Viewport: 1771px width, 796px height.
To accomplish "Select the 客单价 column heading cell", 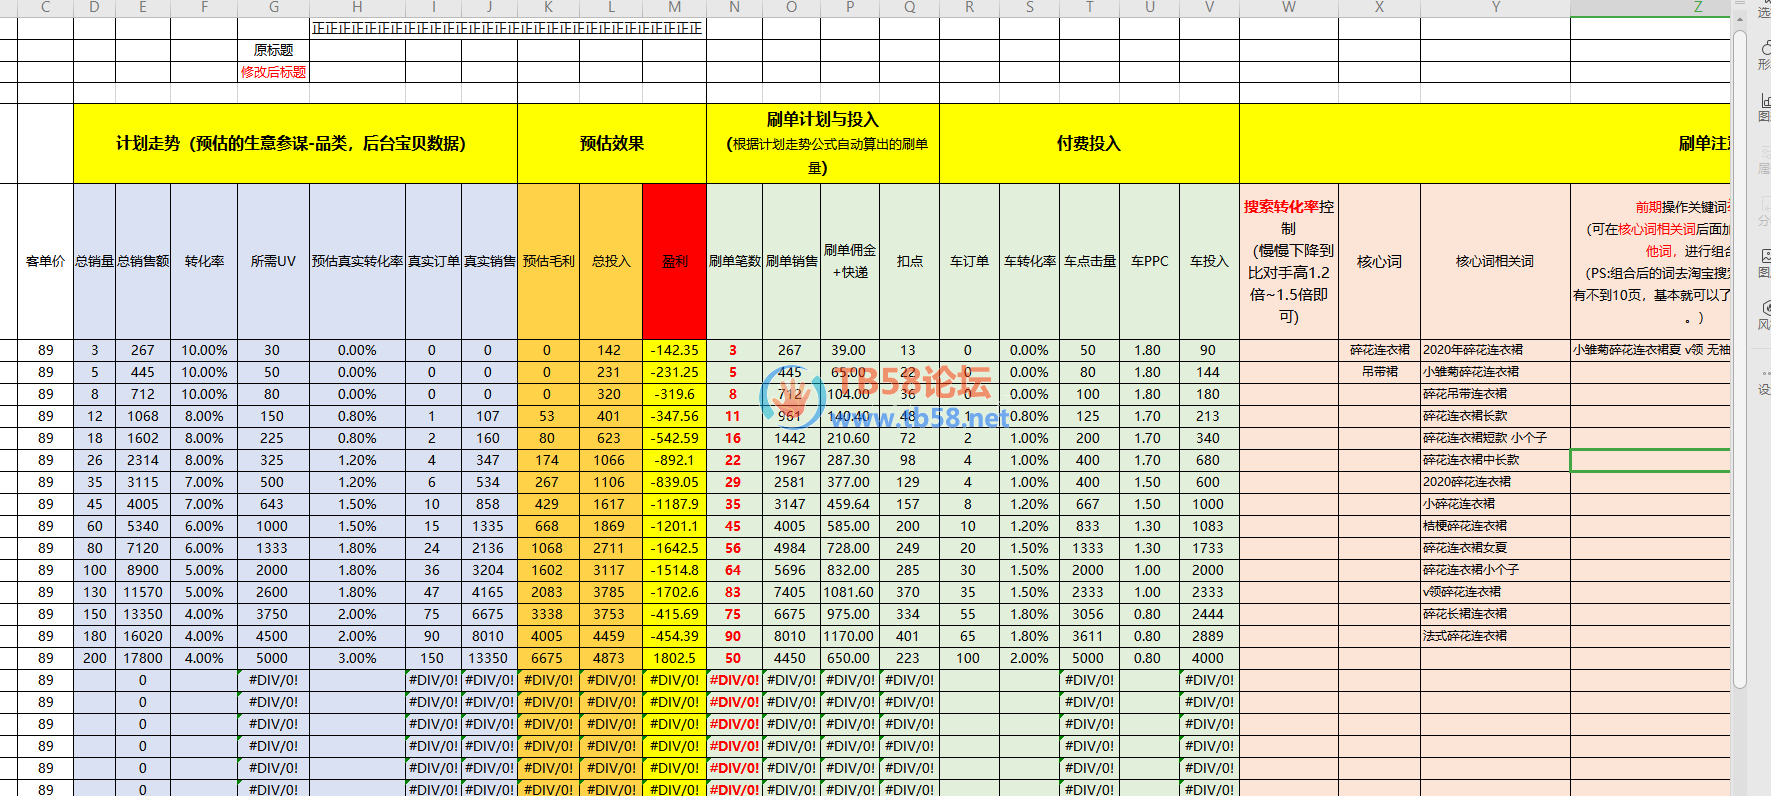I will coord(46,261).
